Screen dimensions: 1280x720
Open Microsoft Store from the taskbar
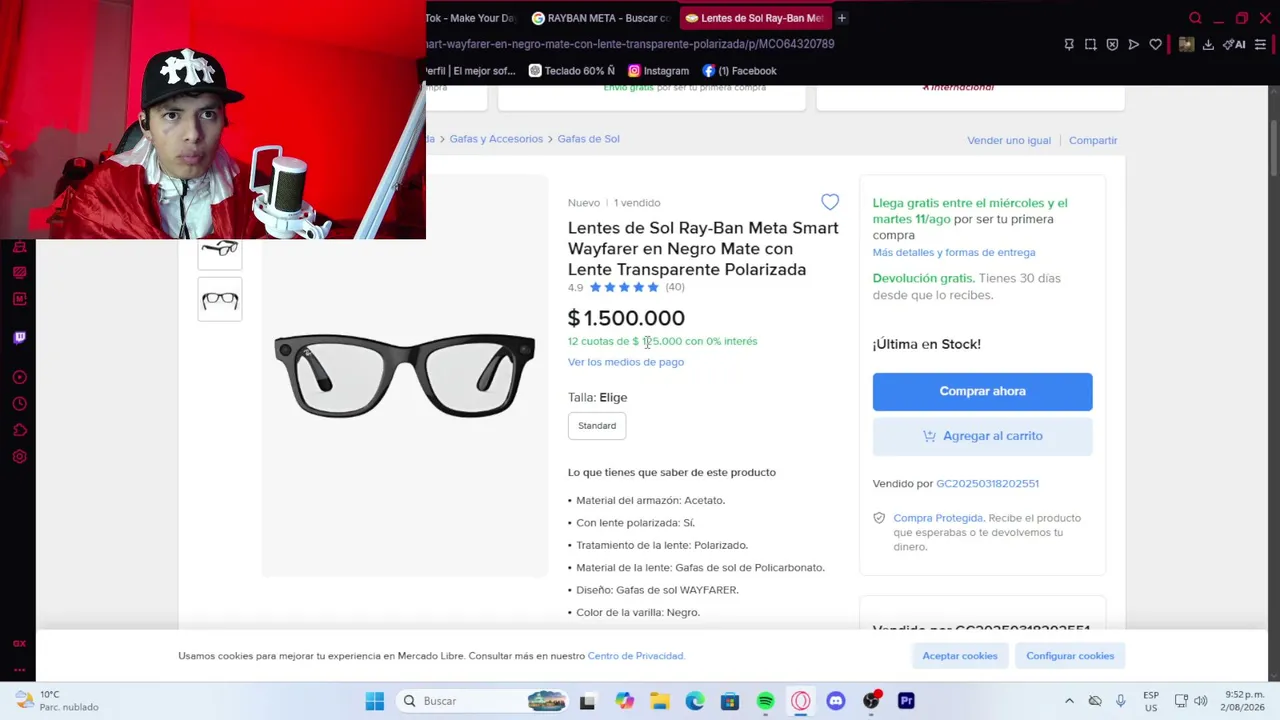730,701
